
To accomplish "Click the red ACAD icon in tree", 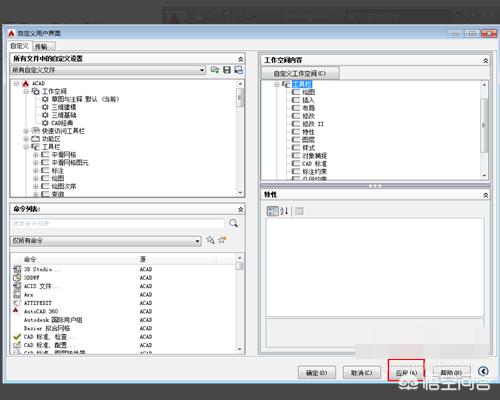I will tap(26, 83).
